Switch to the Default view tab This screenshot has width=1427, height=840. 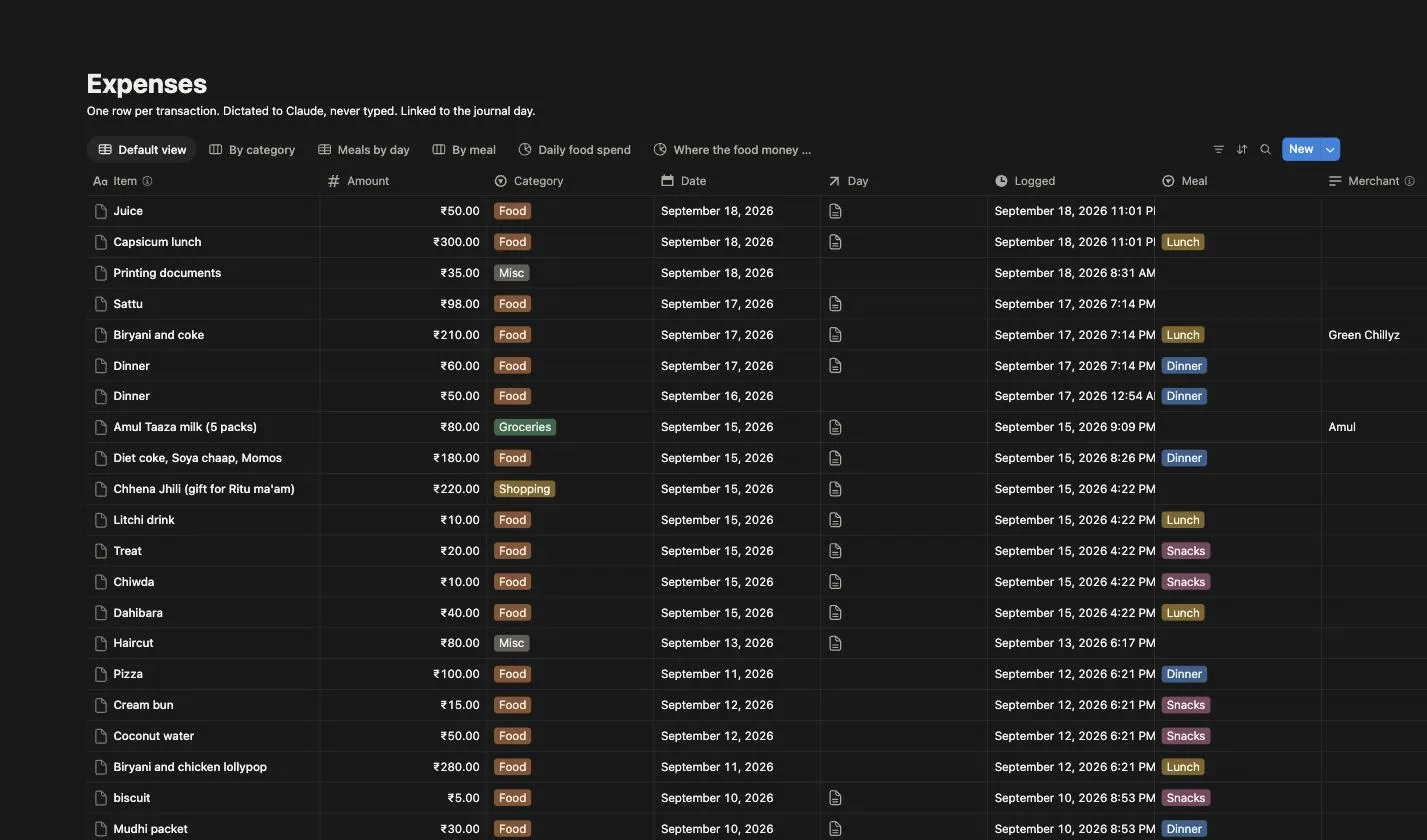point(142,150)
